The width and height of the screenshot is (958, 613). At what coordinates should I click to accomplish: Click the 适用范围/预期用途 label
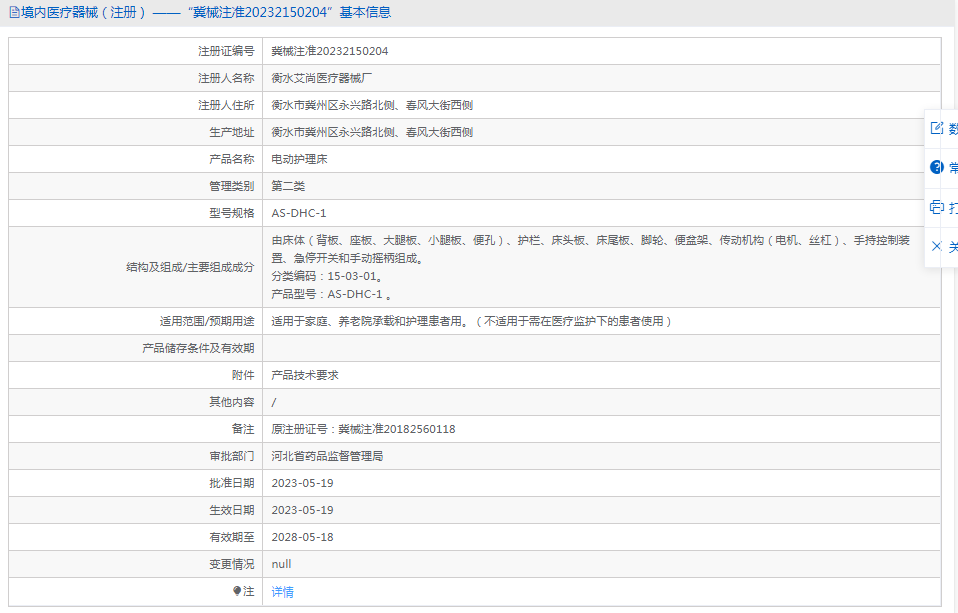coord(207,321)
